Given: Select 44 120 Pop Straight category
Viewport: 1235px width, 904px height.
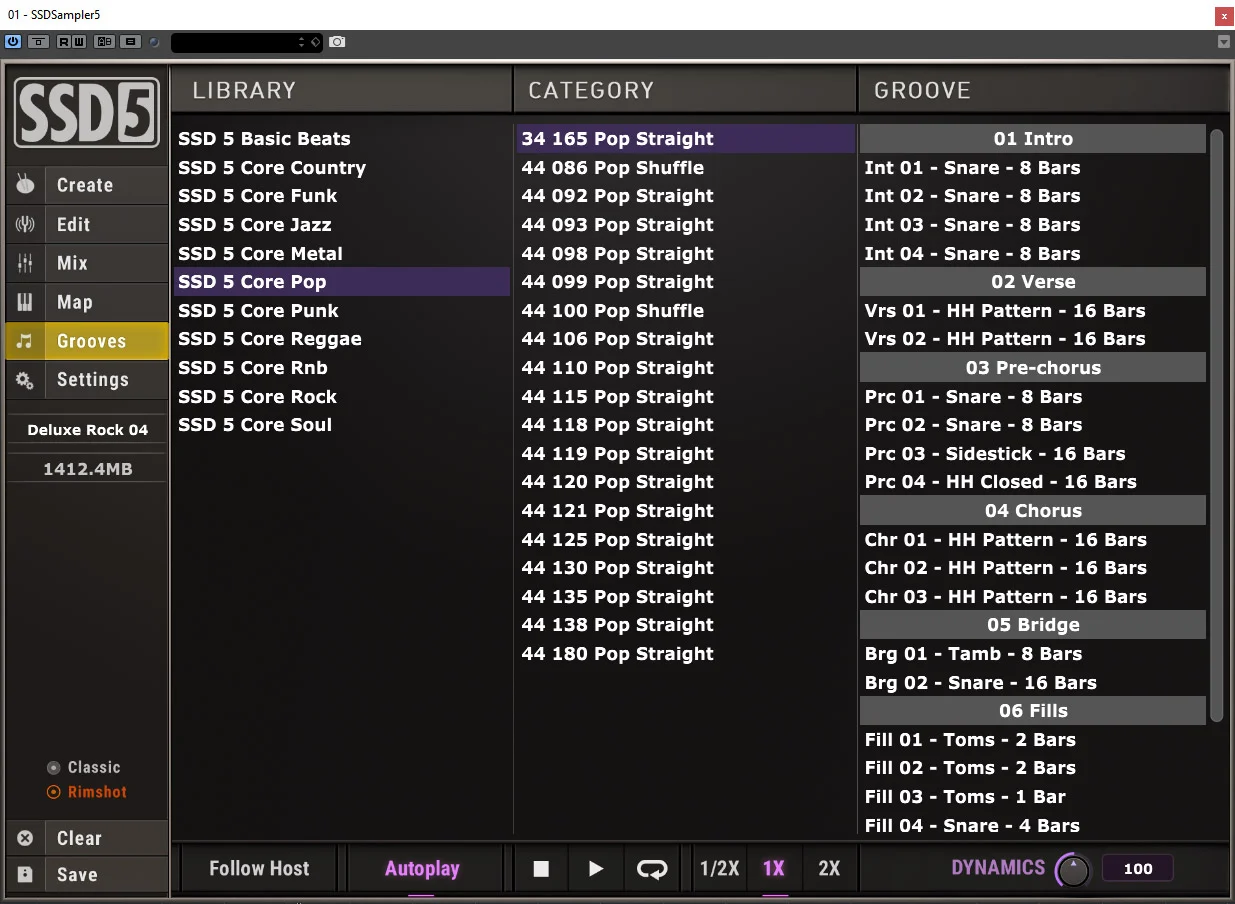Looking at the screenshot, I should pos(685,482).
